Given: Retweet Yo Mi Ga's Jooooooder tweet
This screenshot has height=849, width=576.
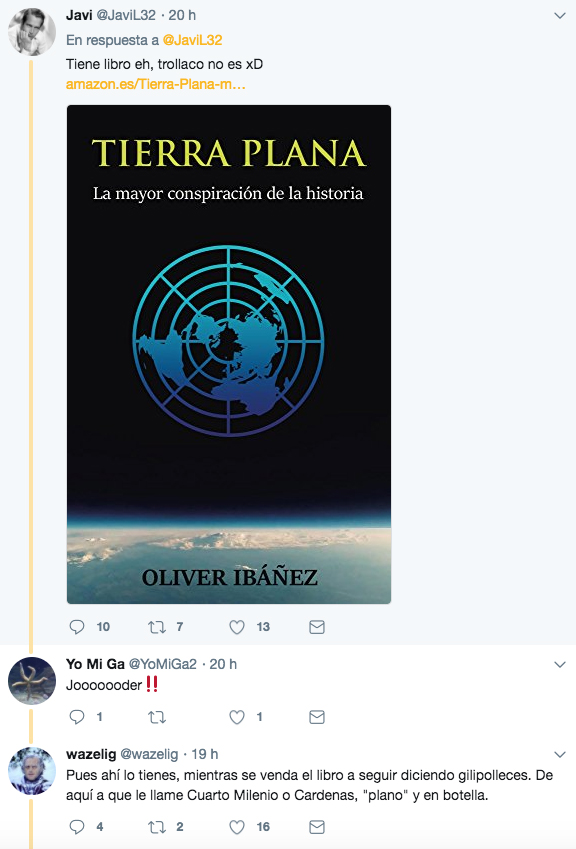Looking at the screenshot, I should point(157,717).
